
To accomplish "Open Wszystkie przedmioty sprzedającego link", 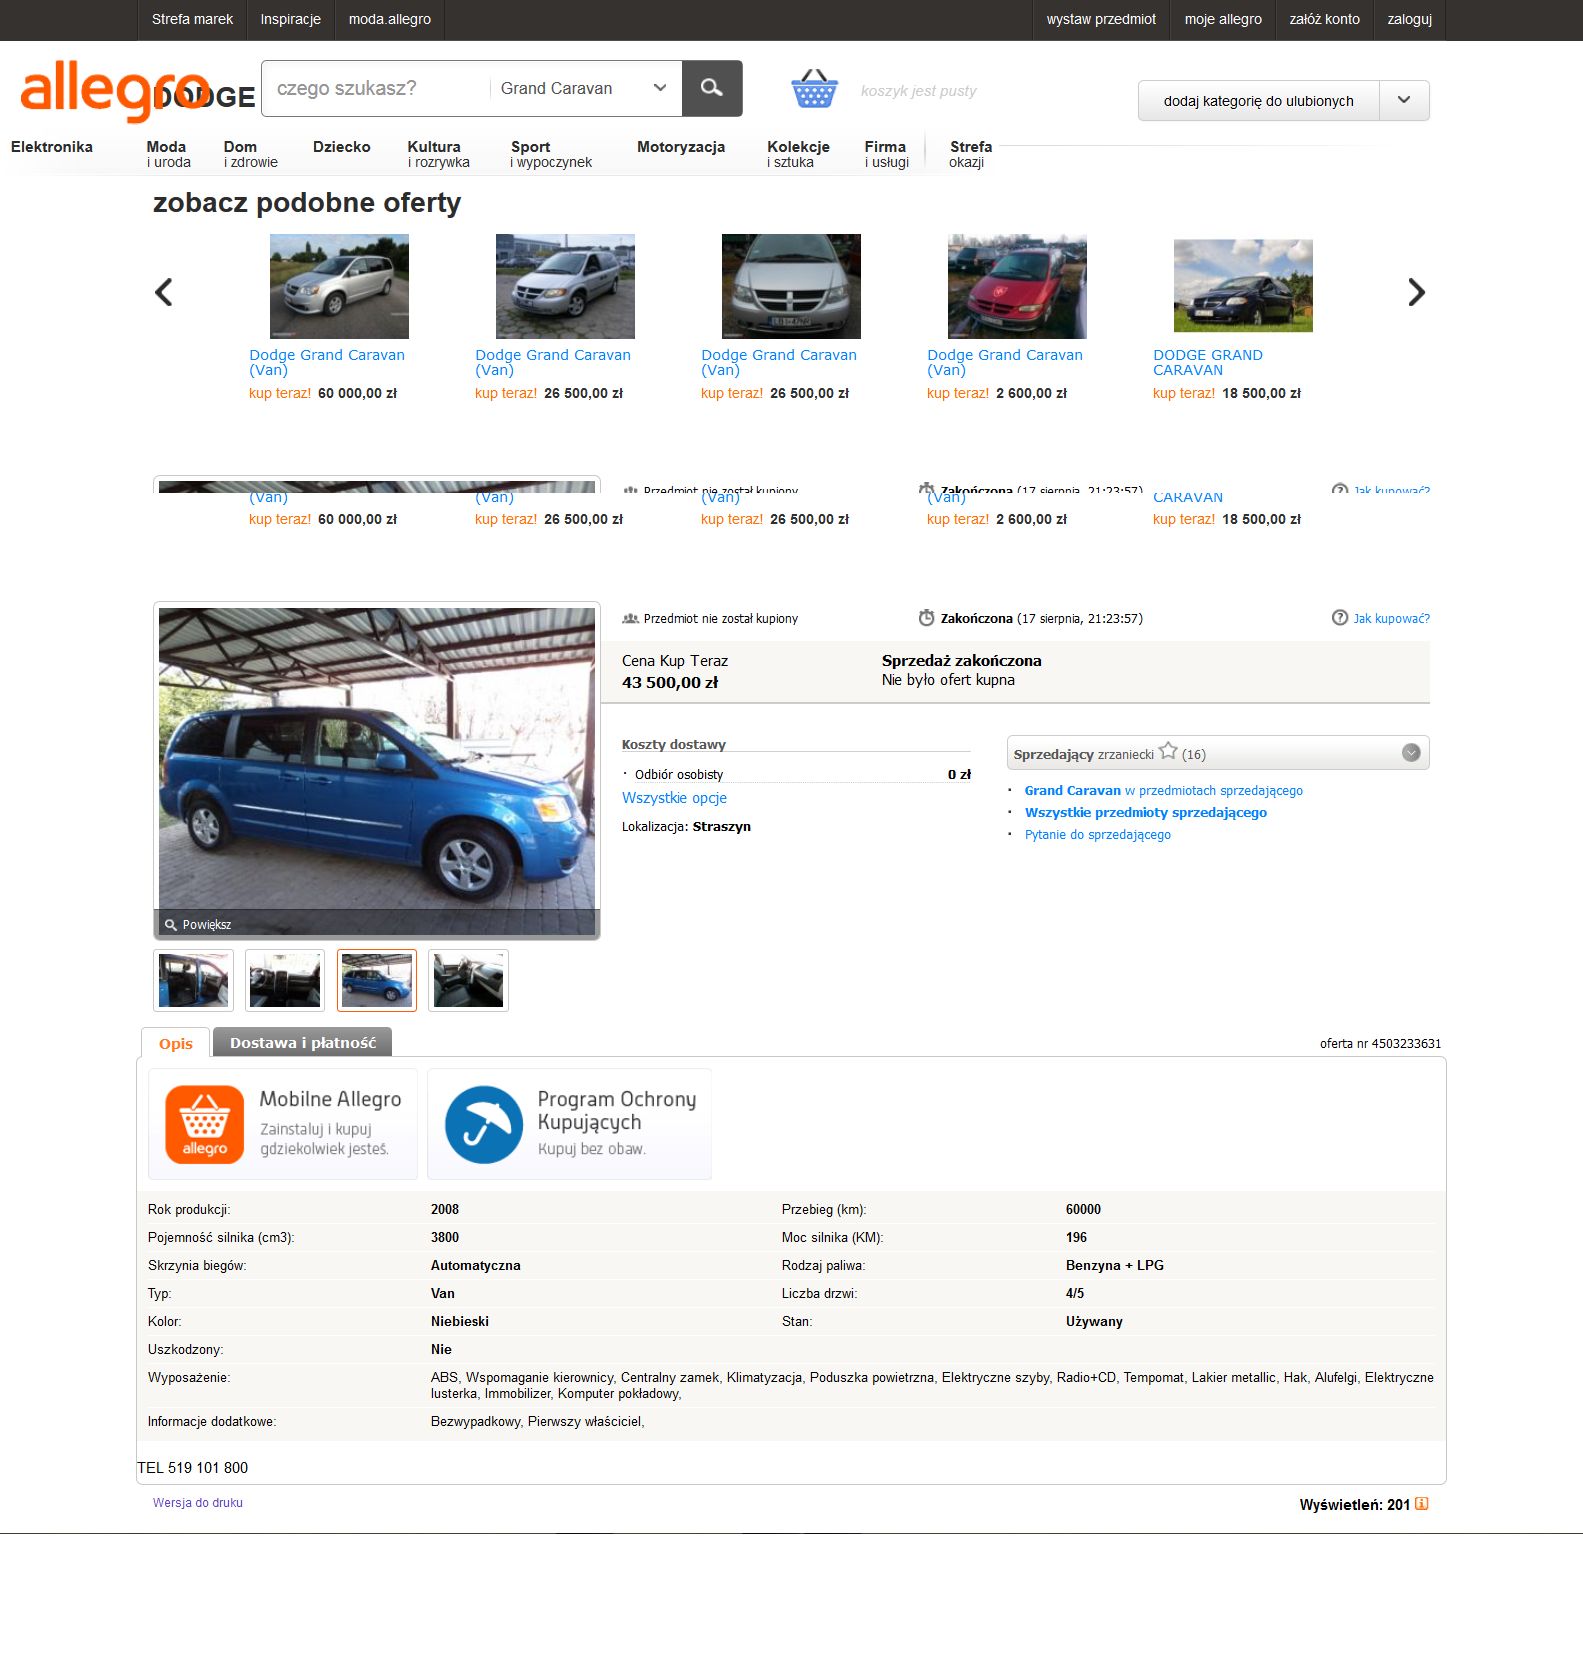I will pyautogui.click(x=1146, y=813).
